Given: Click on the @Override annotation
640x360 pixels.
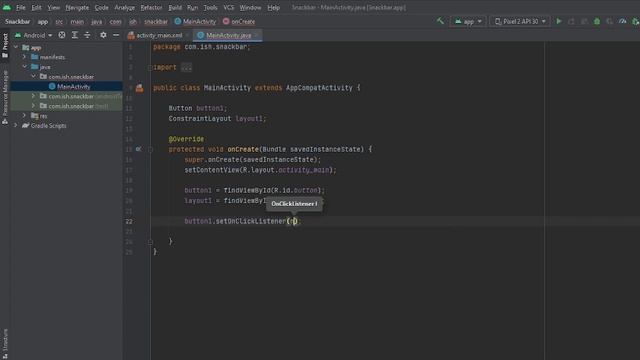Looking at the screenshot, I should point(186,139).
